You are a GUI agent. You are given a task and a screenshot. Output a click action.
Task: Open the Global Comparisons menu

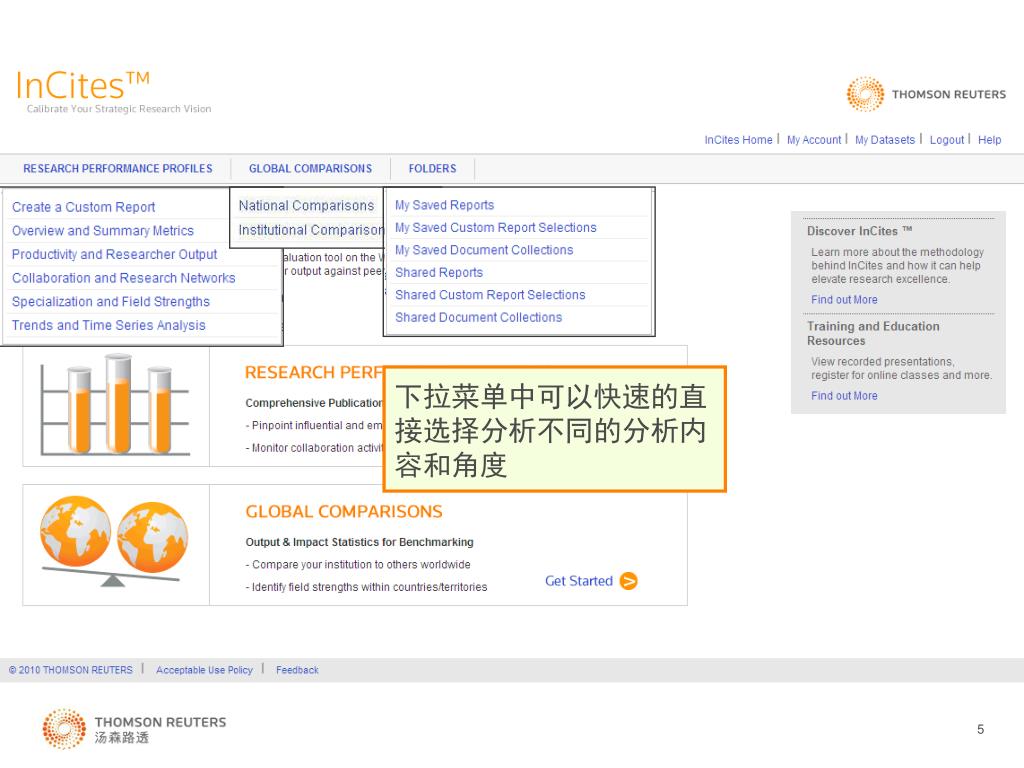pos(310,168)
